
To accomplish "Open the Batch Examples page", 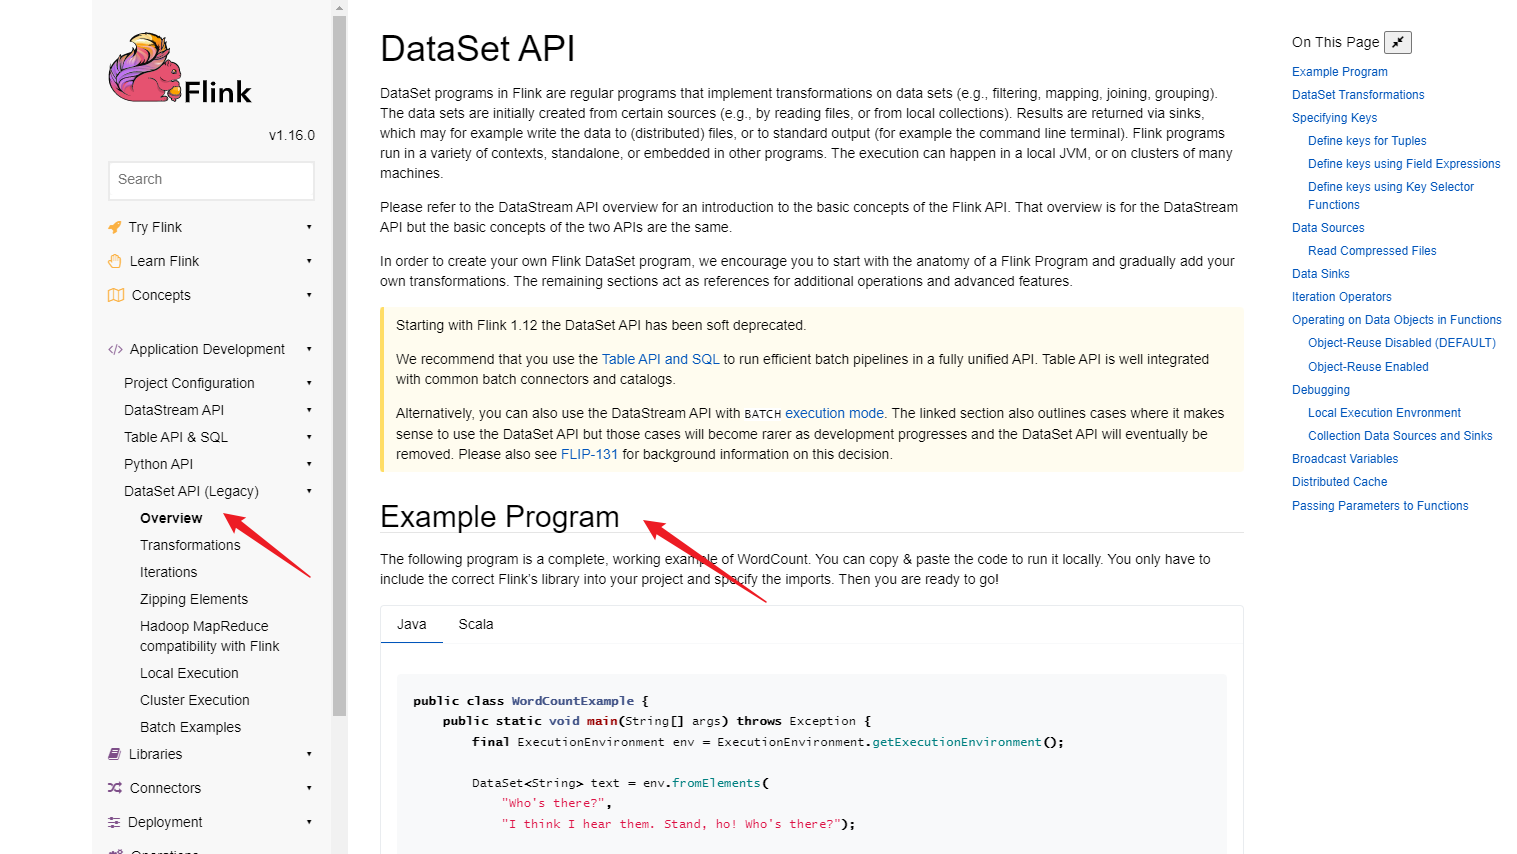I will [190, 727].
